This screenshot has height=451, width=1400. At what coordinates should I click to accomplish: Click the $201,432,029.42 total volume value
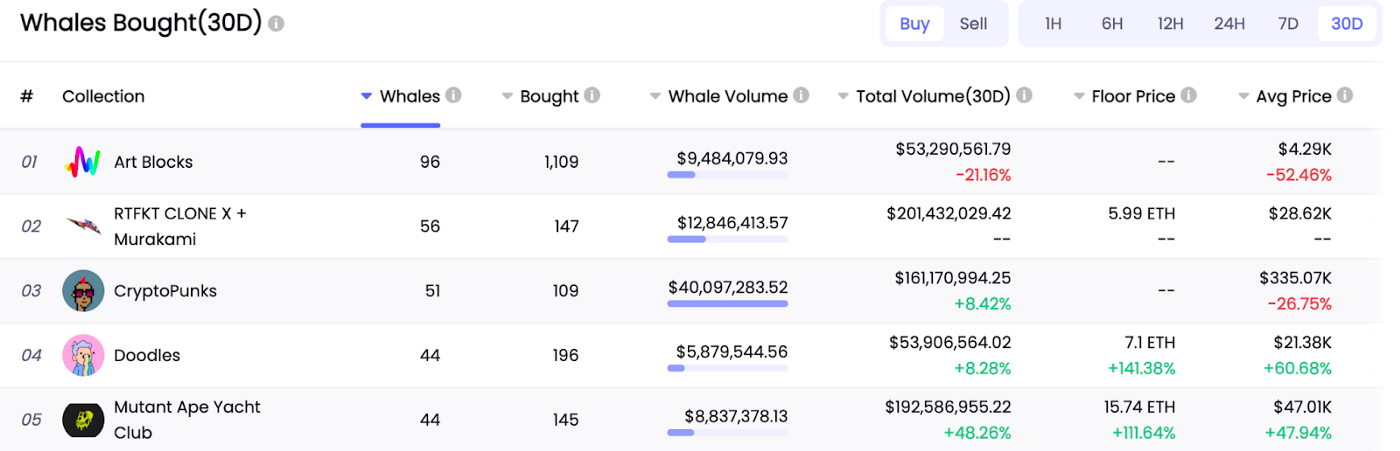[949, 213]
